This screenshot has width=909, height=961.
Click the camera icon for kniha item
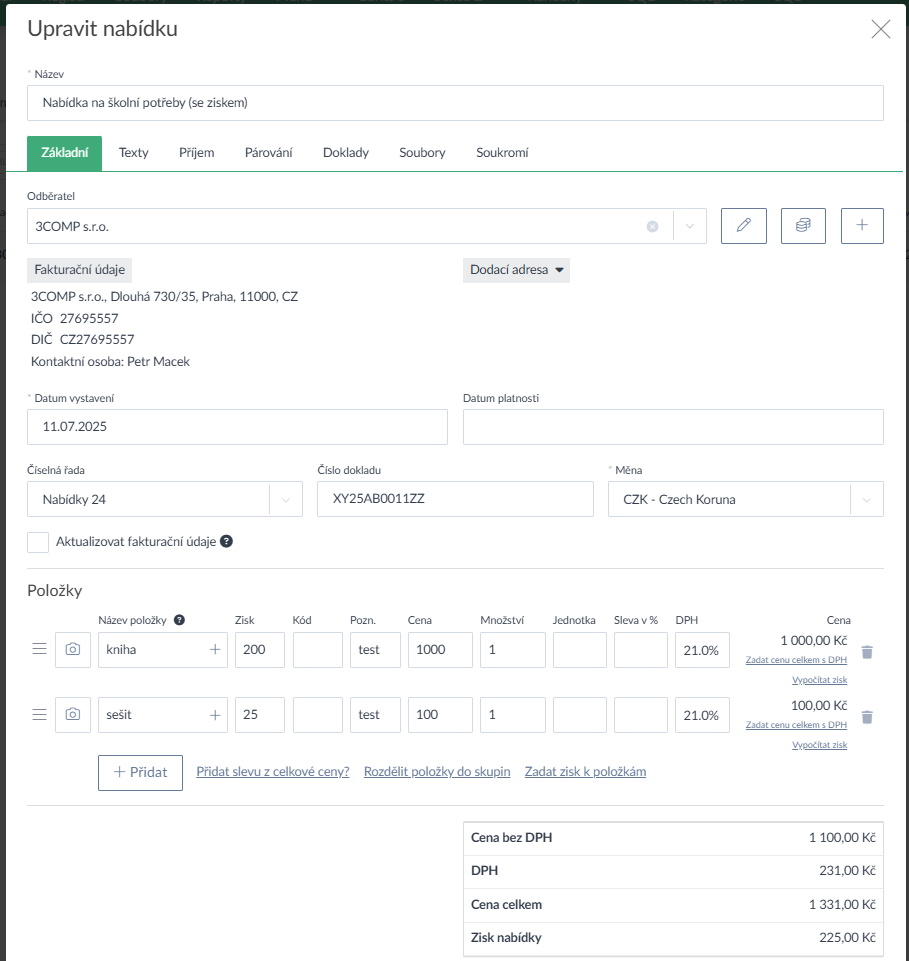pos(73,650)
